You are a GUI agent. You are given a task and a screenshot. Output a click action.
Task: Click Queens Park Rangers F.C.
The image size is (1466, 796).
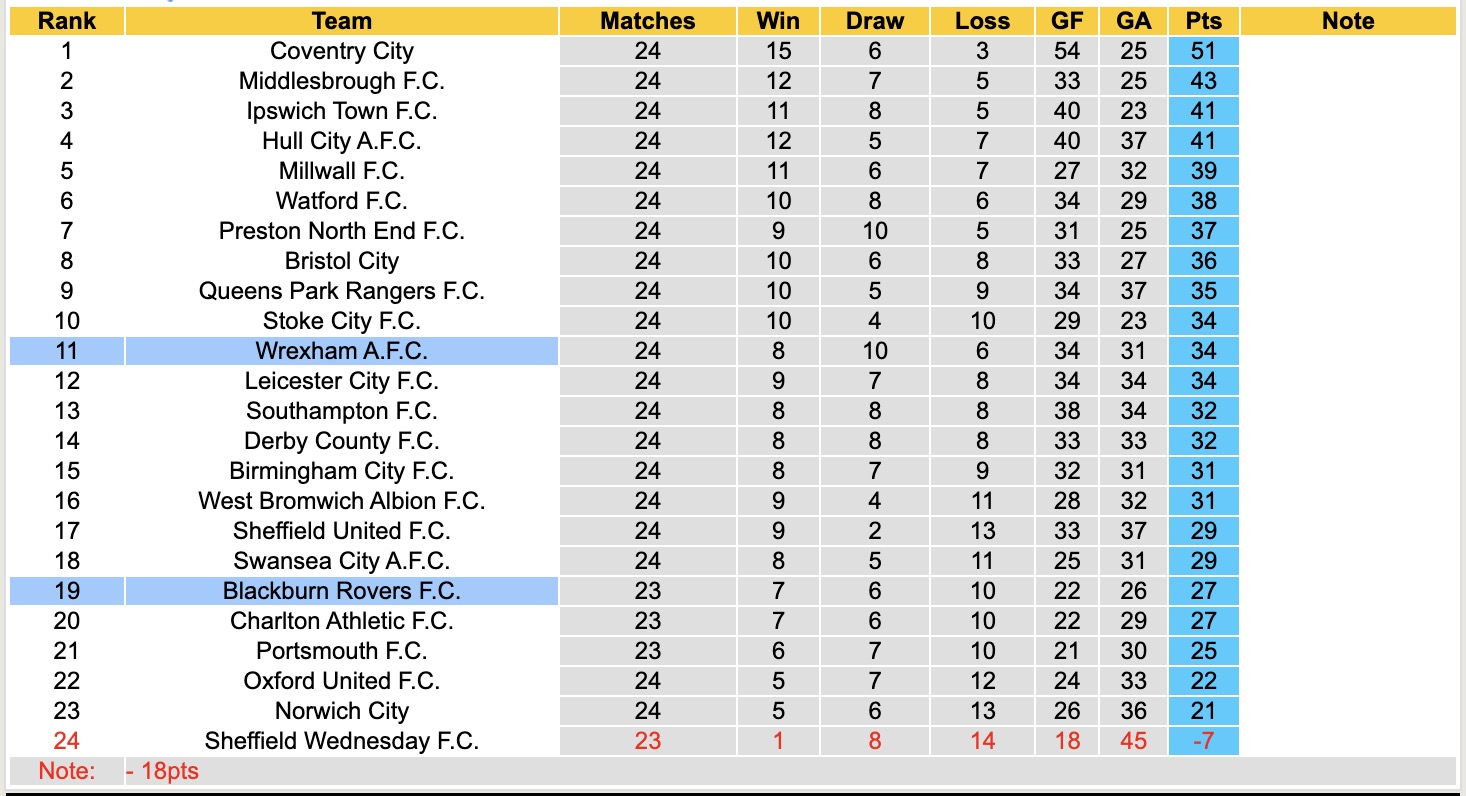(342, 291)
